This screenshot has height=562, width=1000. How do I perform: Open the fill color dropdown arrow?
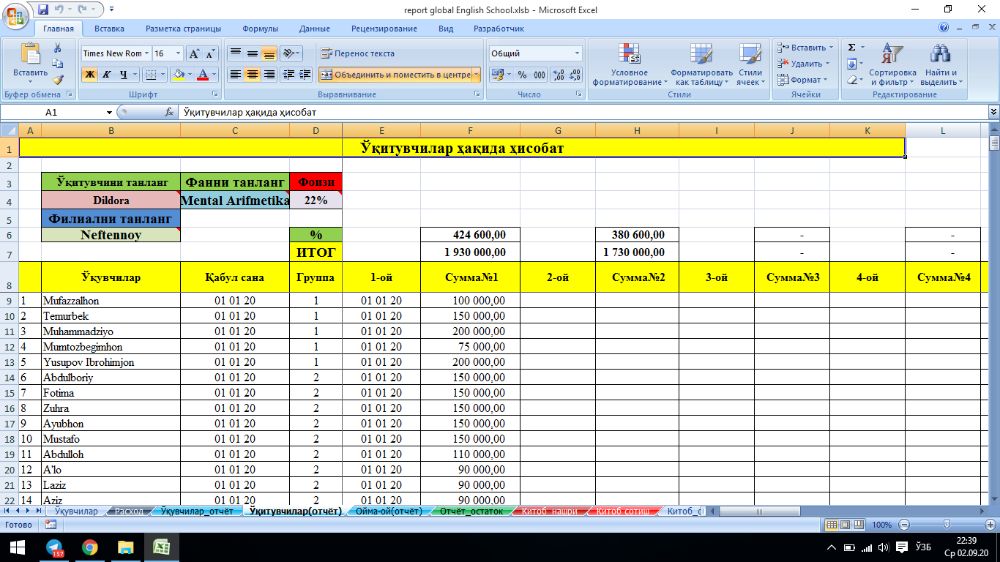pyautogui.click(x=189, y=75)
